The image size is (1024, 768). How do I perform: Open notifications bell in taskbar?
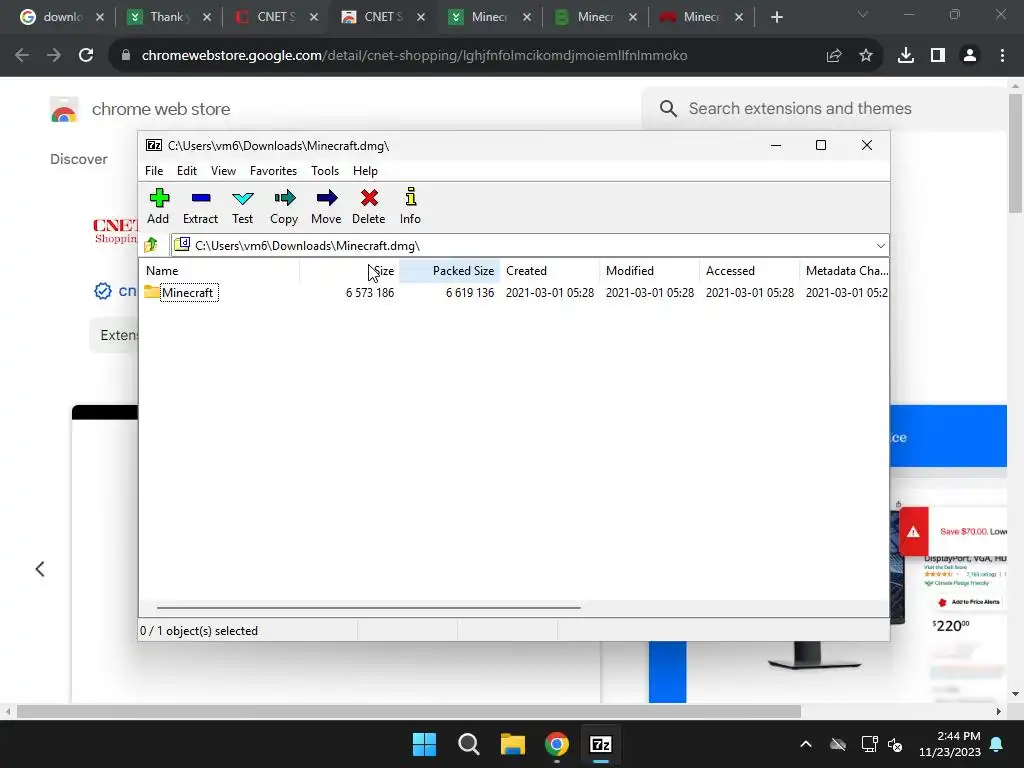point(997,744)
